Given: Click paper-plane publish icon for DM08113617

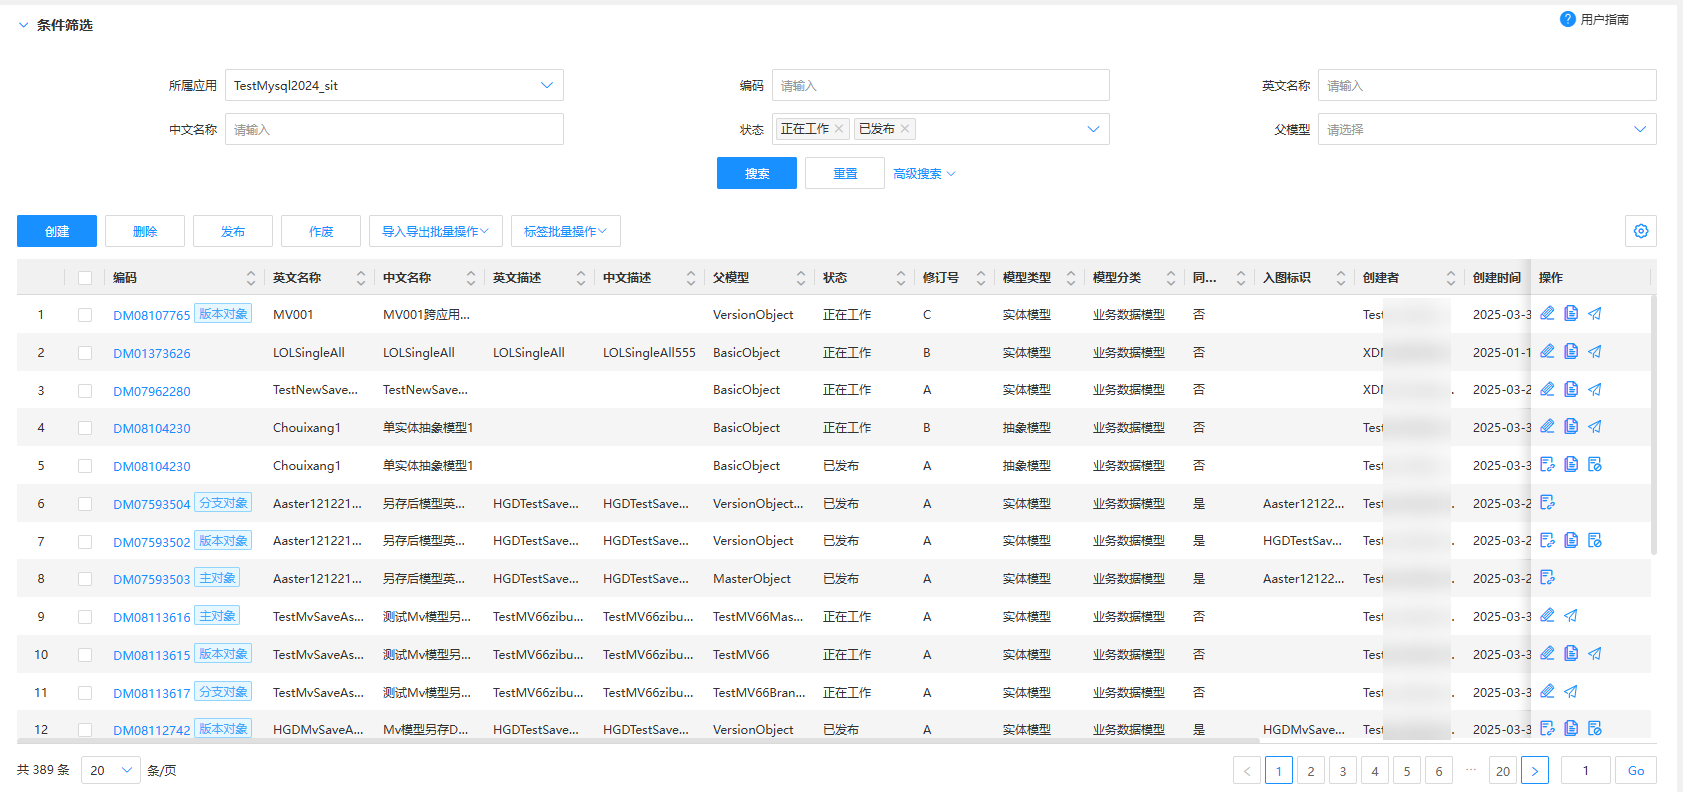Looking at the screenshot, I should pos(1571,691).
